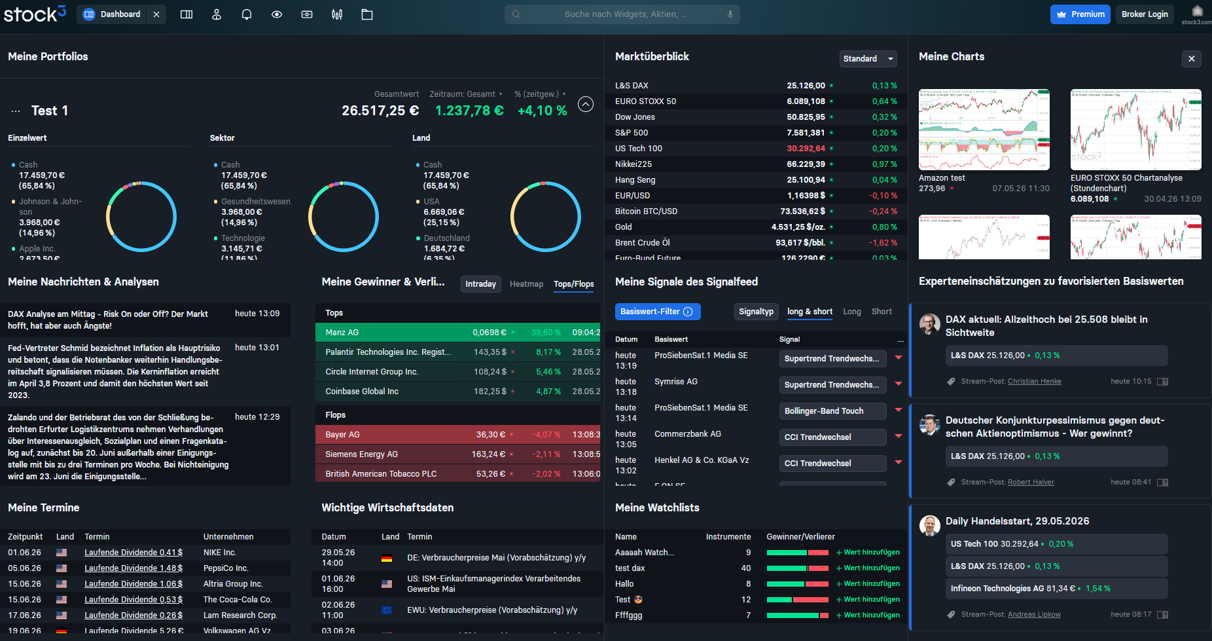Click winner/loser bar for Ffffggg watchlist
The width and height of the screenshot is (1212, 641).
click(797, 616)
